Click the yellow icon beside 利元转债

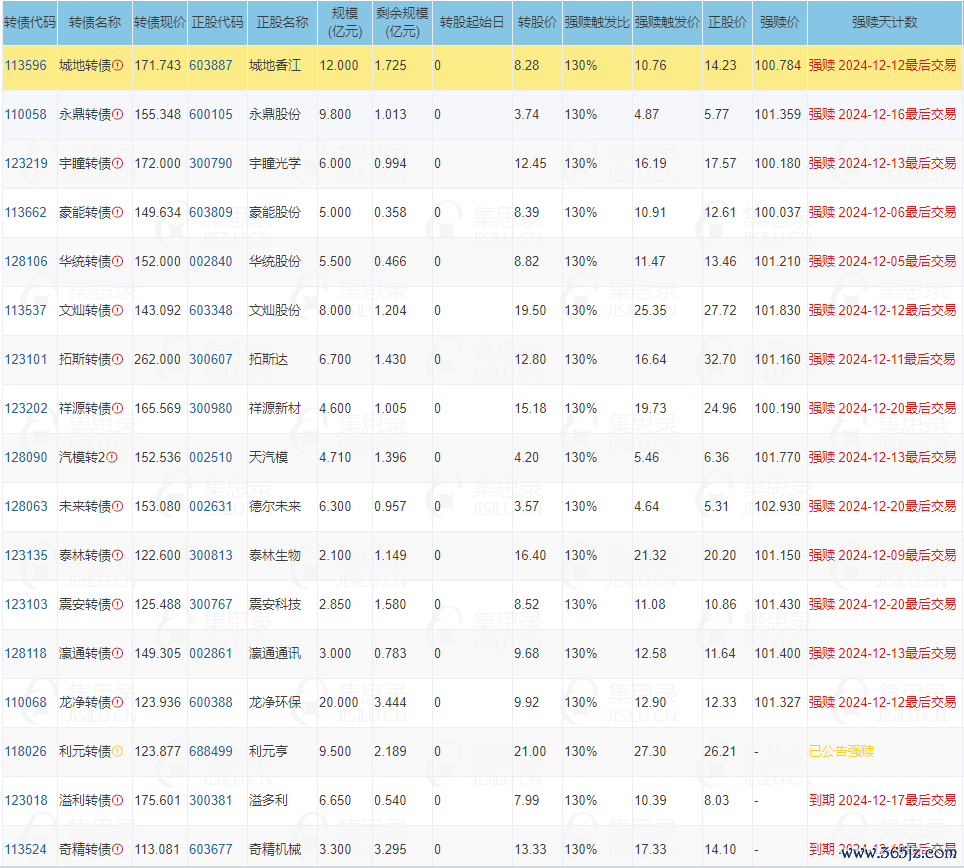coord(117,751)
